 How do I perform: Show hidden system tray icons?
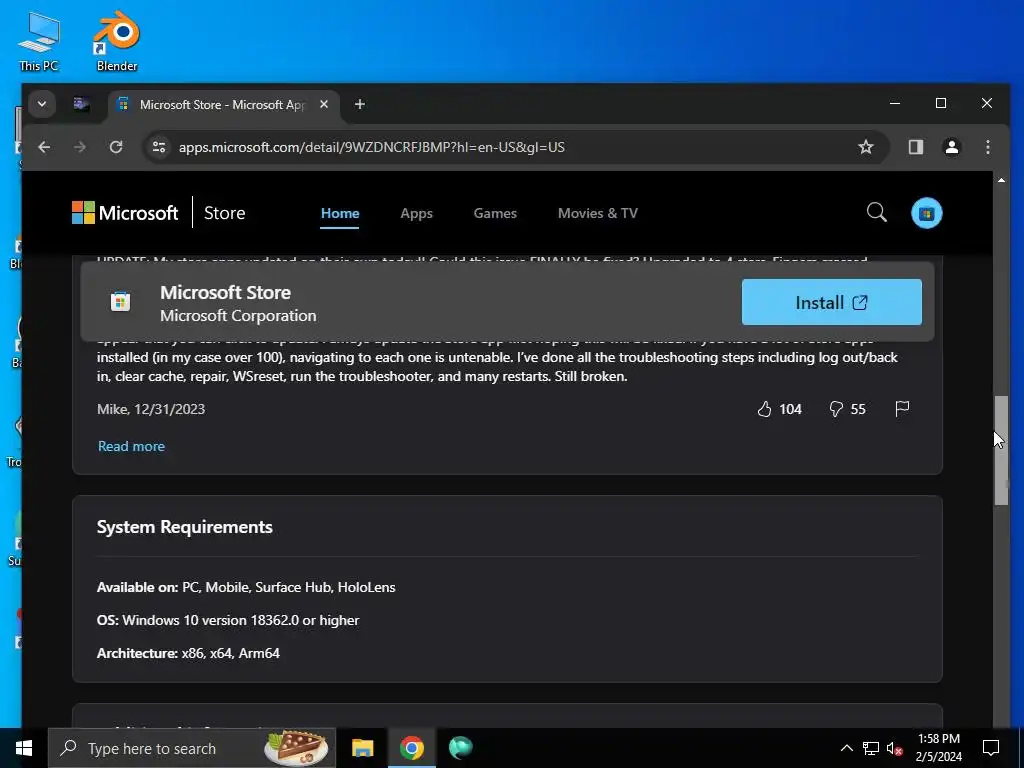click(846, 748)
